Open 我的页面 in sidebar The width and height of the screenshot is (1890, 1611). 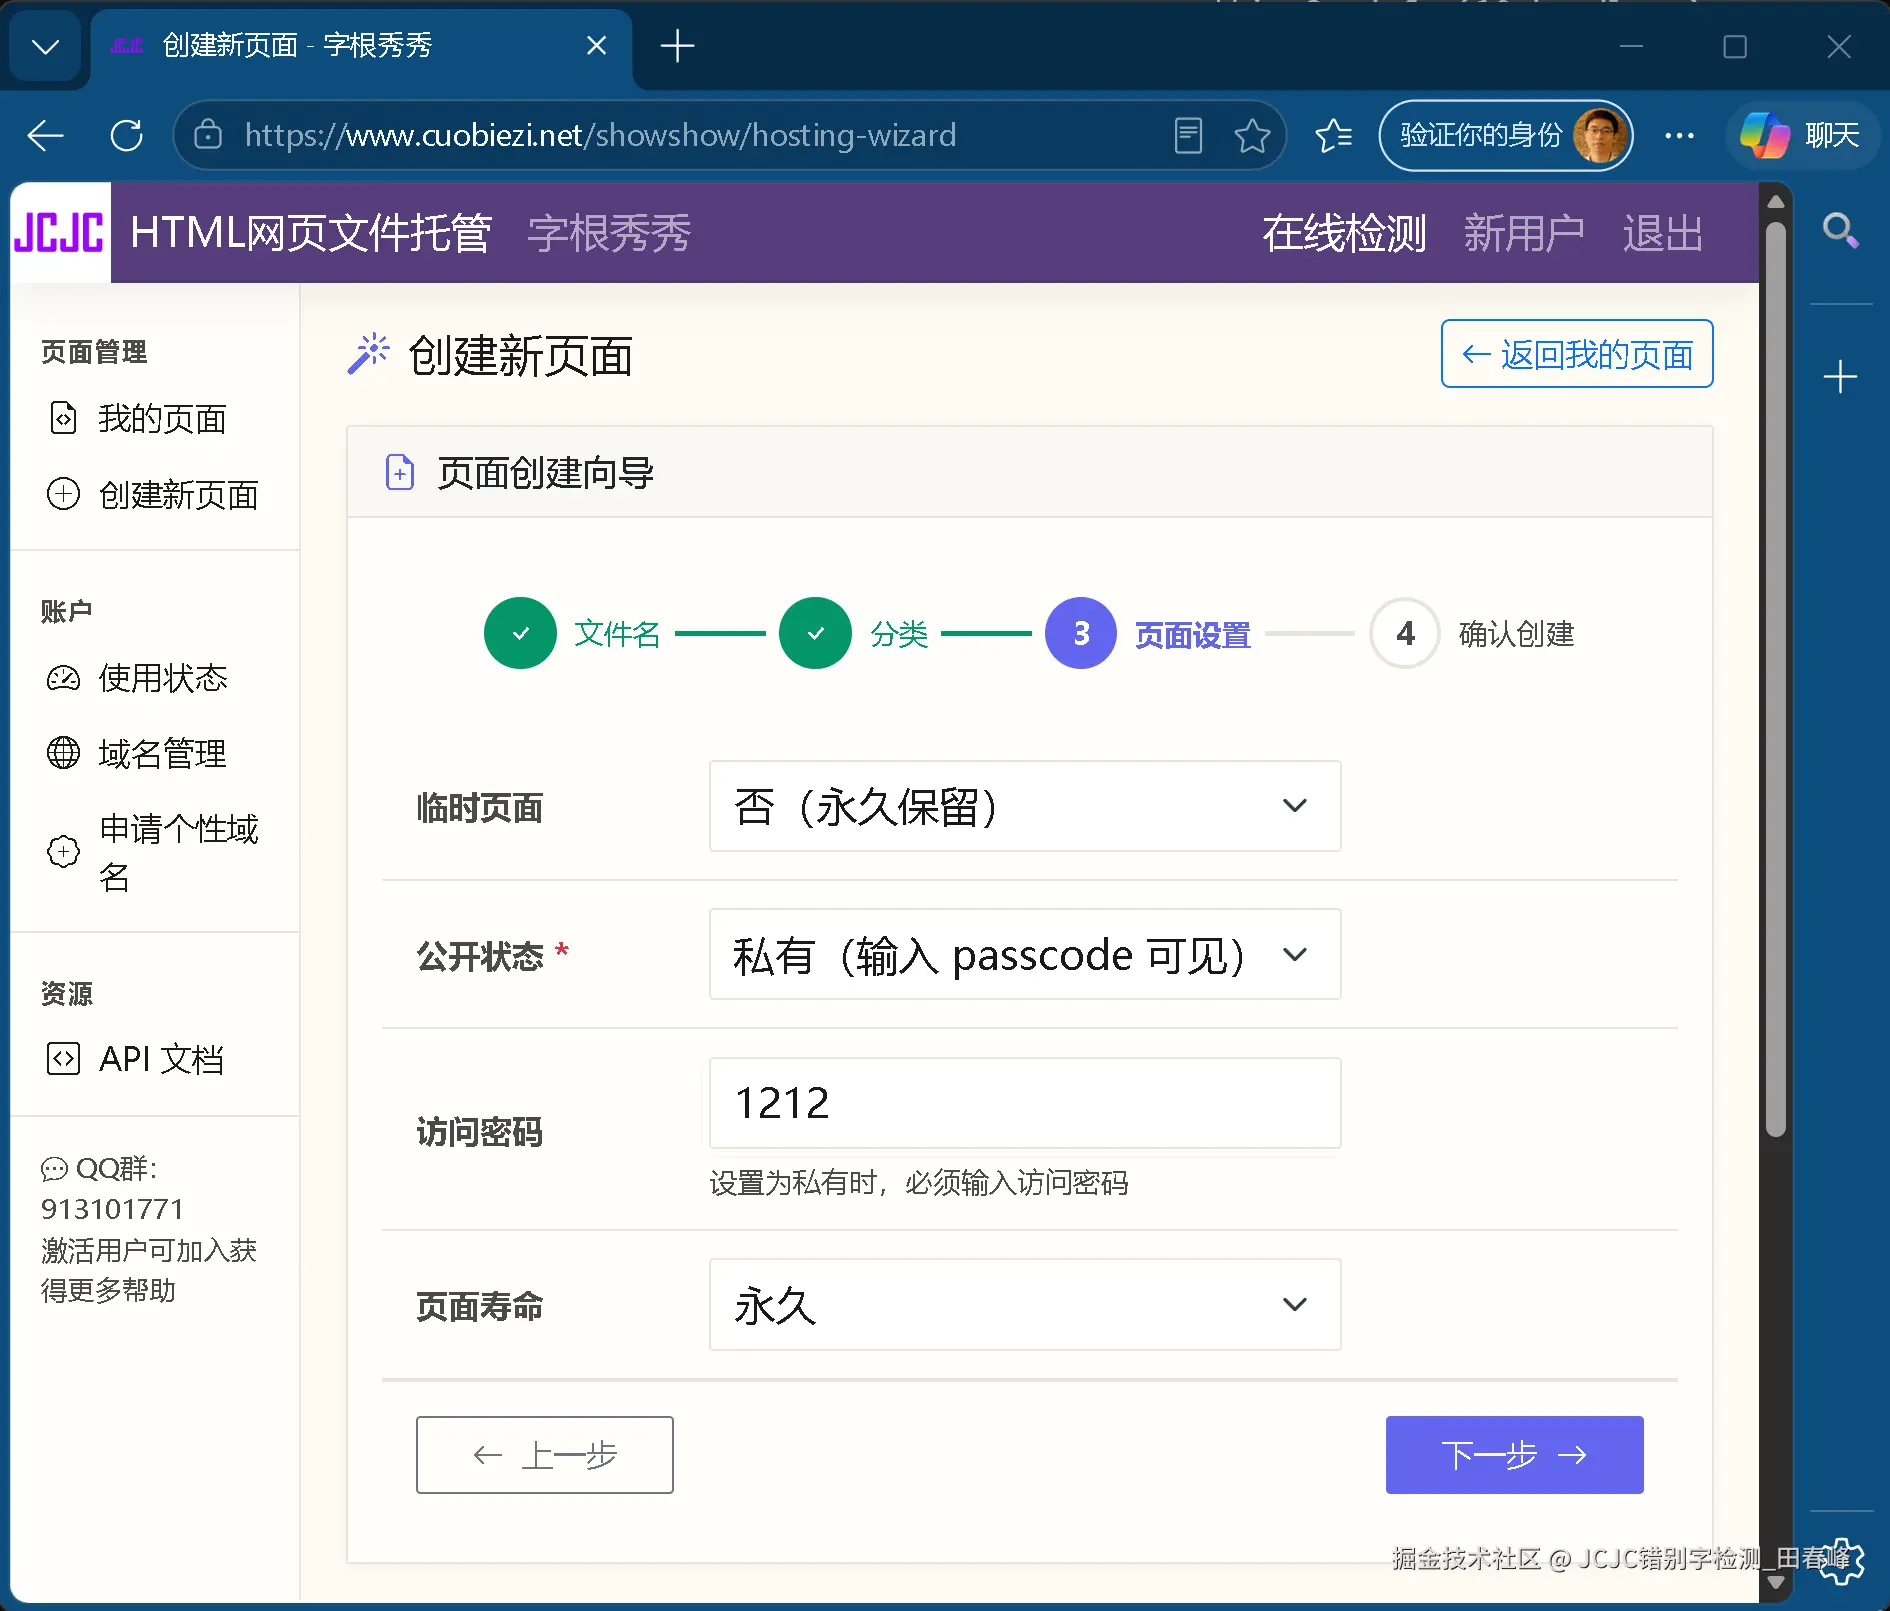click(139, 418)
